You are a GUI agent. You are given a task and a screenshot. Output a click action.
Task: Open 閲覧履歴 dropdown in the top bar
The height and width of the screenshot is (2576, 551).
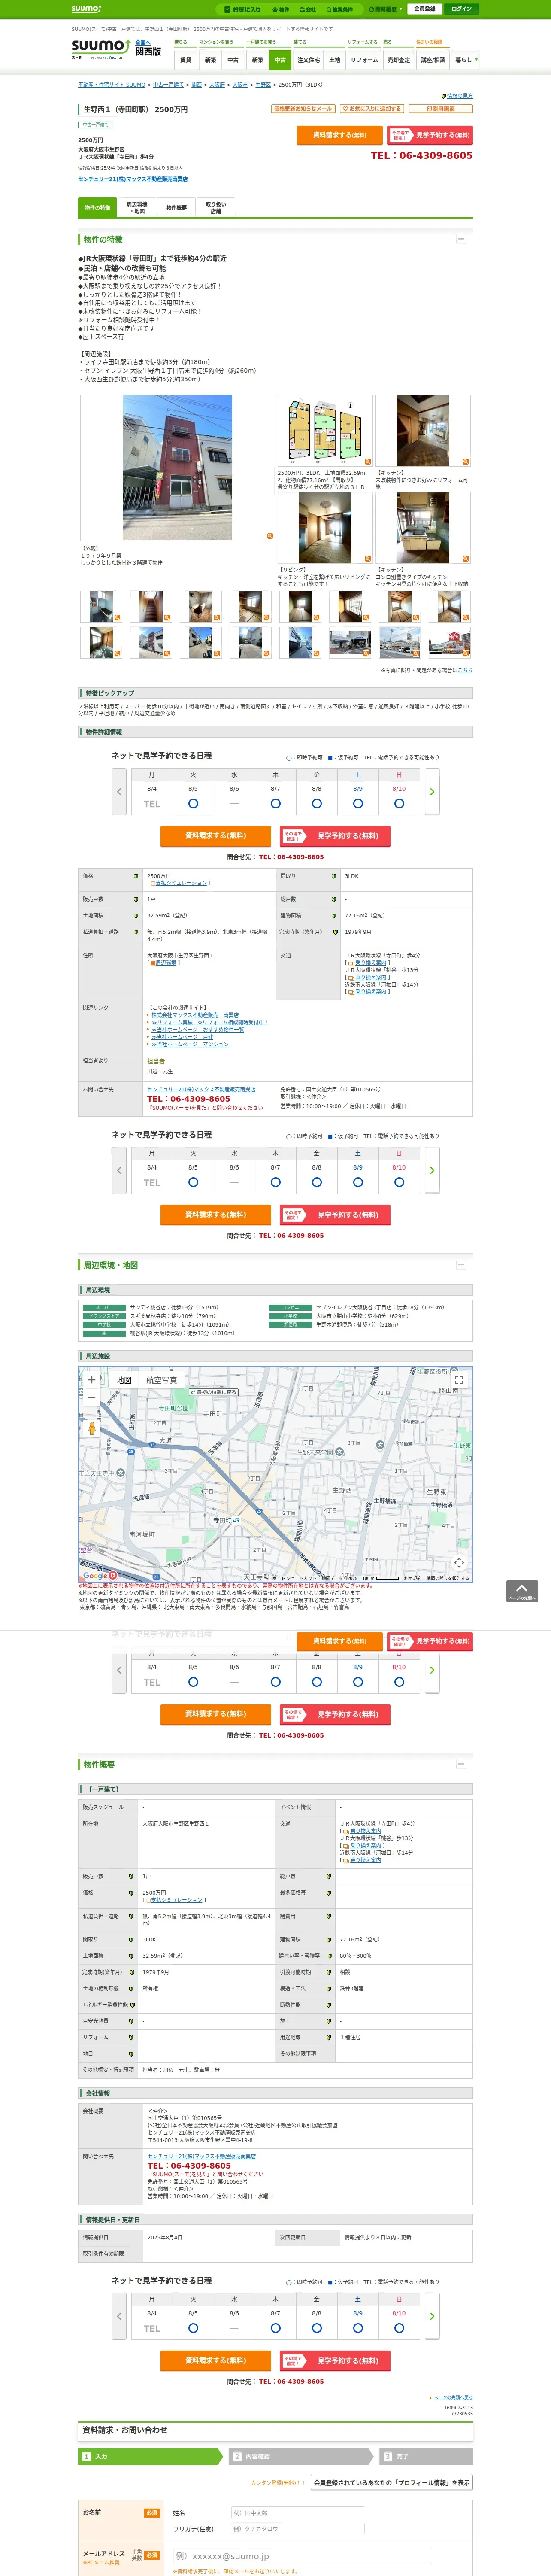coord(386,9)
